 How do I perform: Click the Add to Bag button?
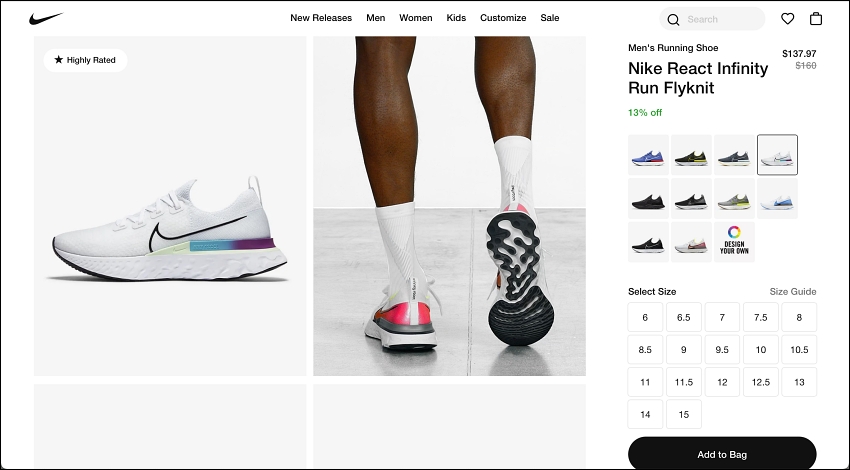pos(722,454)
